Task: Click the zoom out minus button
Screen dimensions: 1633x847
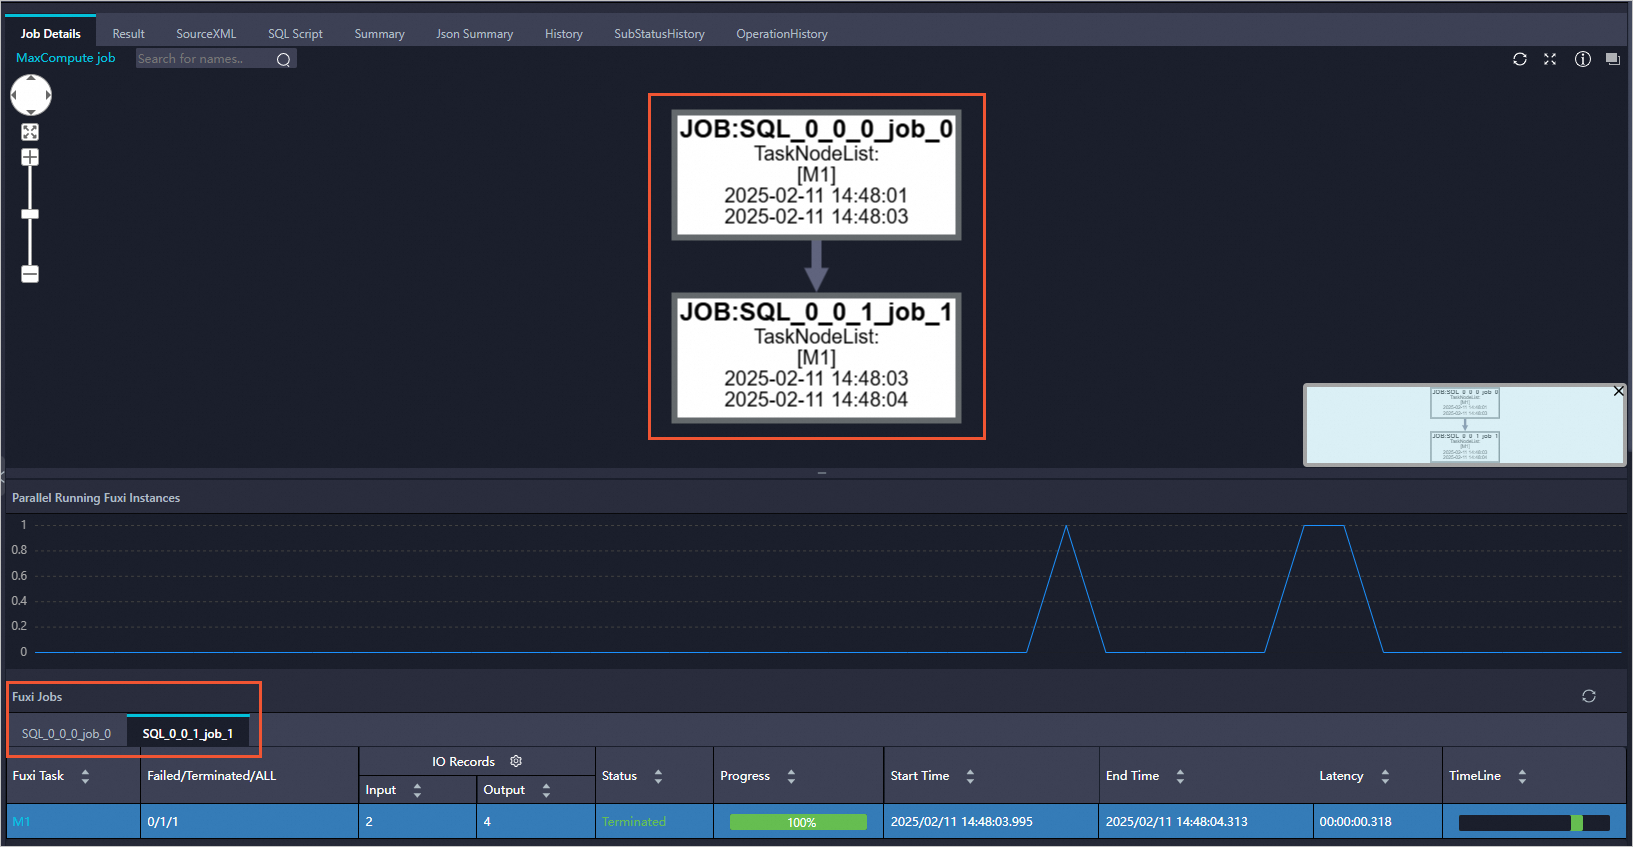Action: [30, 274]
